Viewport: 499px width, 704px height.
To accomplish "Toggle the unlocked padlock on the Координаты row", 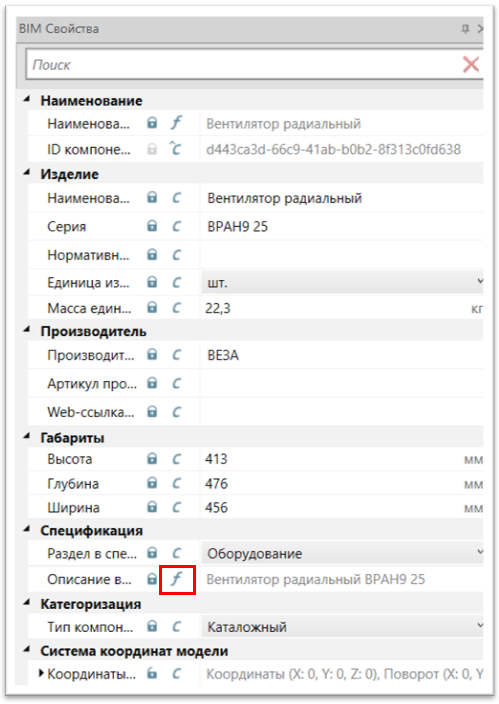I will pos(152,673).
